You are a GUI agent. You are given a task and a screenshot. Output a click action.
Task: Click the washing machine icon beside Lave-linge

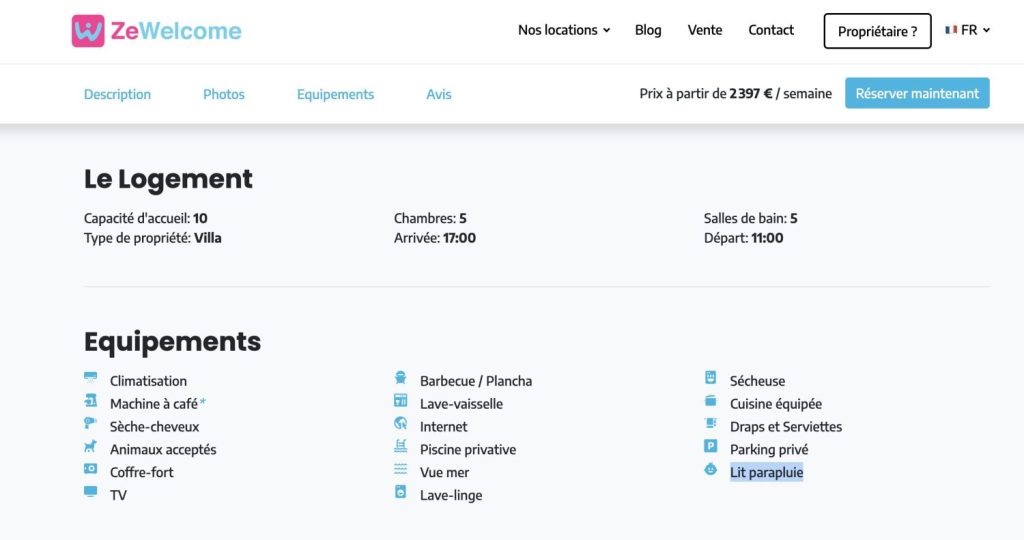pyautogui.click(x=400, y=492)
